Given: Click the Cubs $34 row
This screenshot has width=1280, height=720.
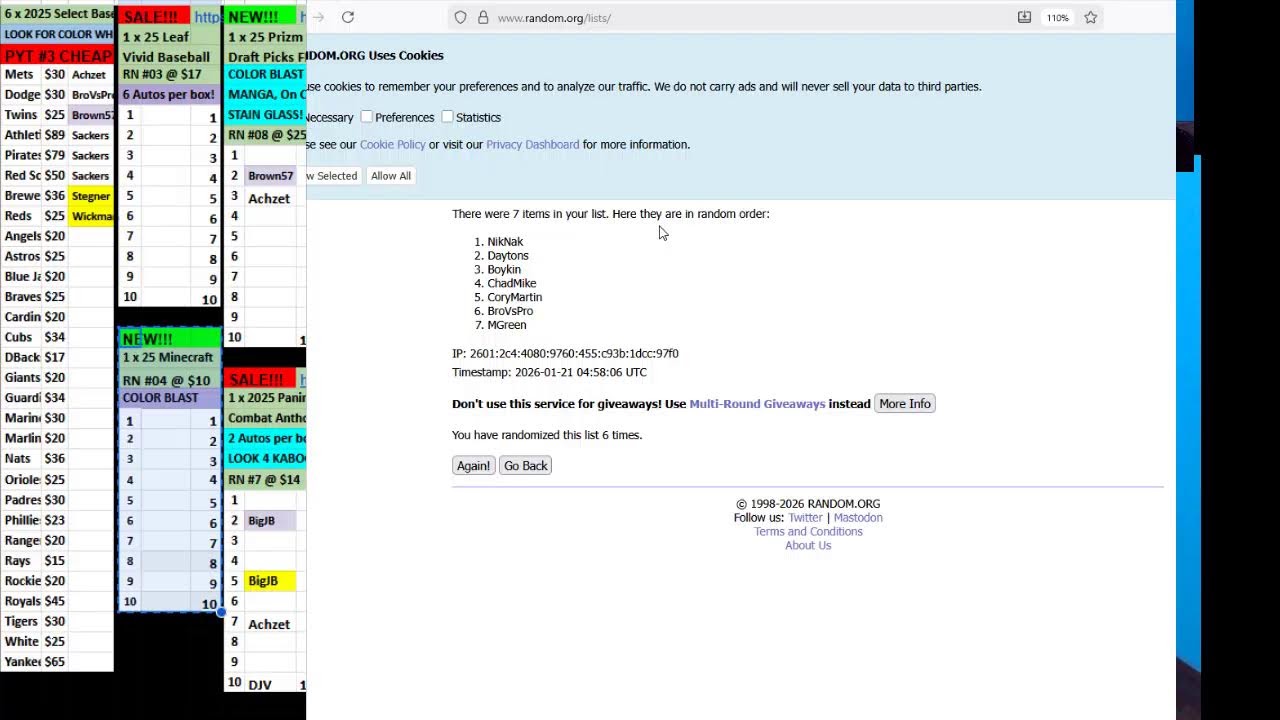Looking at the screenshot, I should (x=57, y=337).
